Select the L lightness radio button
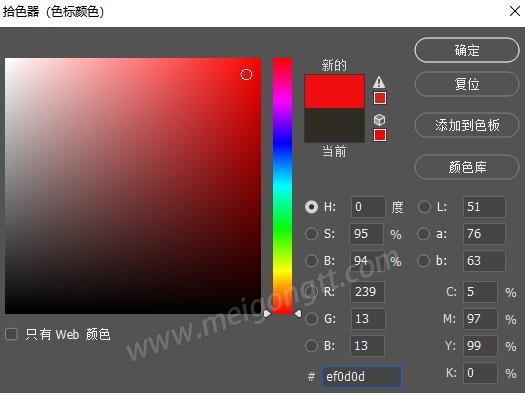525x393 pixels. tap(424, 207)
